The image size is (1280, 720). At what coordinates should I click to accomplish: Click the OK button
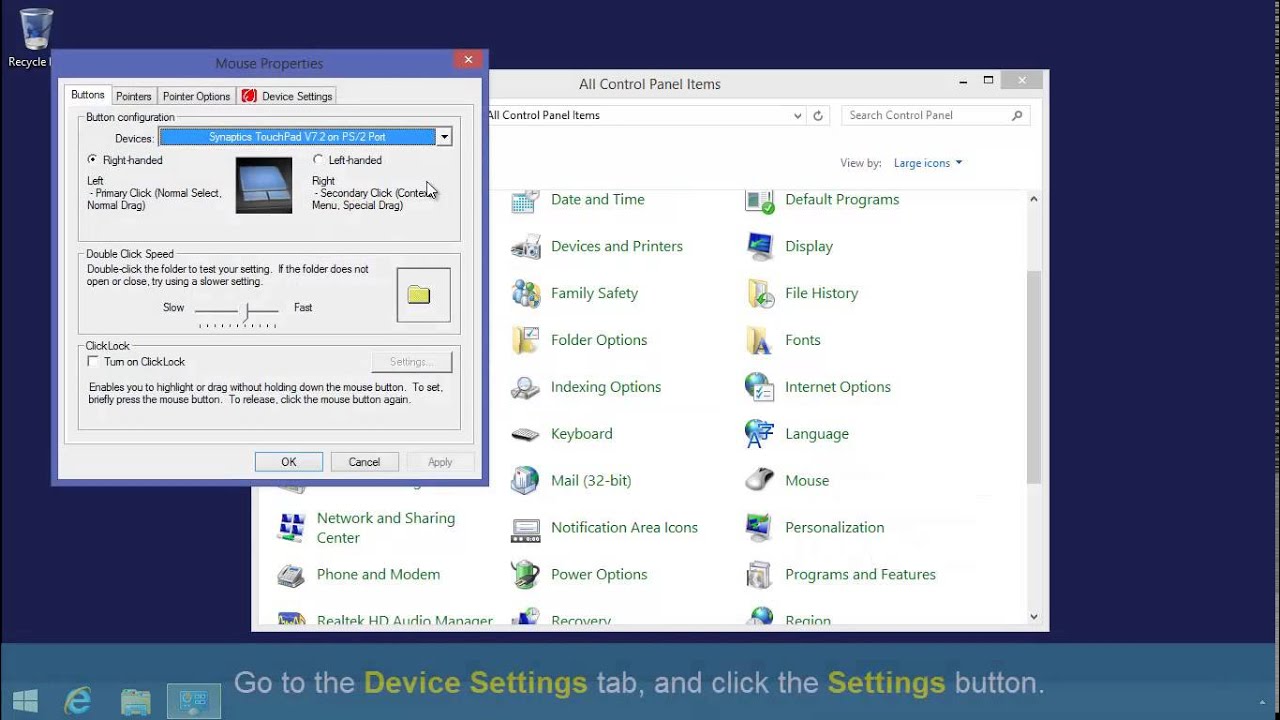pos(289,462)
